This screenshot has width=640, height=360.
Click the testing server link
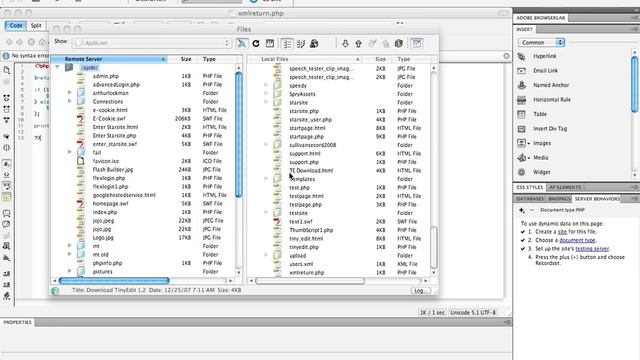[592, 249]
